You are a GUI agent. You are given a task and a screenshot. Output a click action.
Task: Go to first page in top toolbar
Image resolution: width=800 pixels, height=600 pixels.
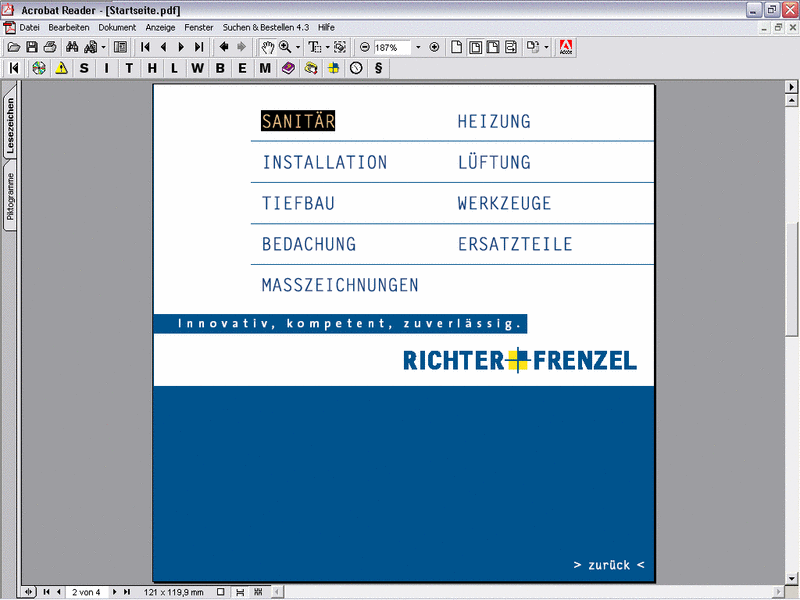[x=145, y=47]
